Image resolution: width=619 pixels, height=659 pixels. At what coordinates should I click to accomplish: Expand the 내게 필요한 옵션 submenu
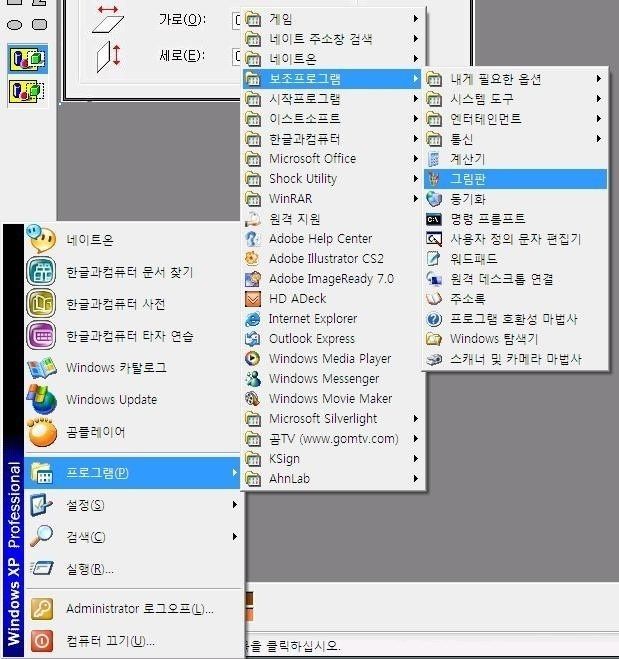[598, 79]
